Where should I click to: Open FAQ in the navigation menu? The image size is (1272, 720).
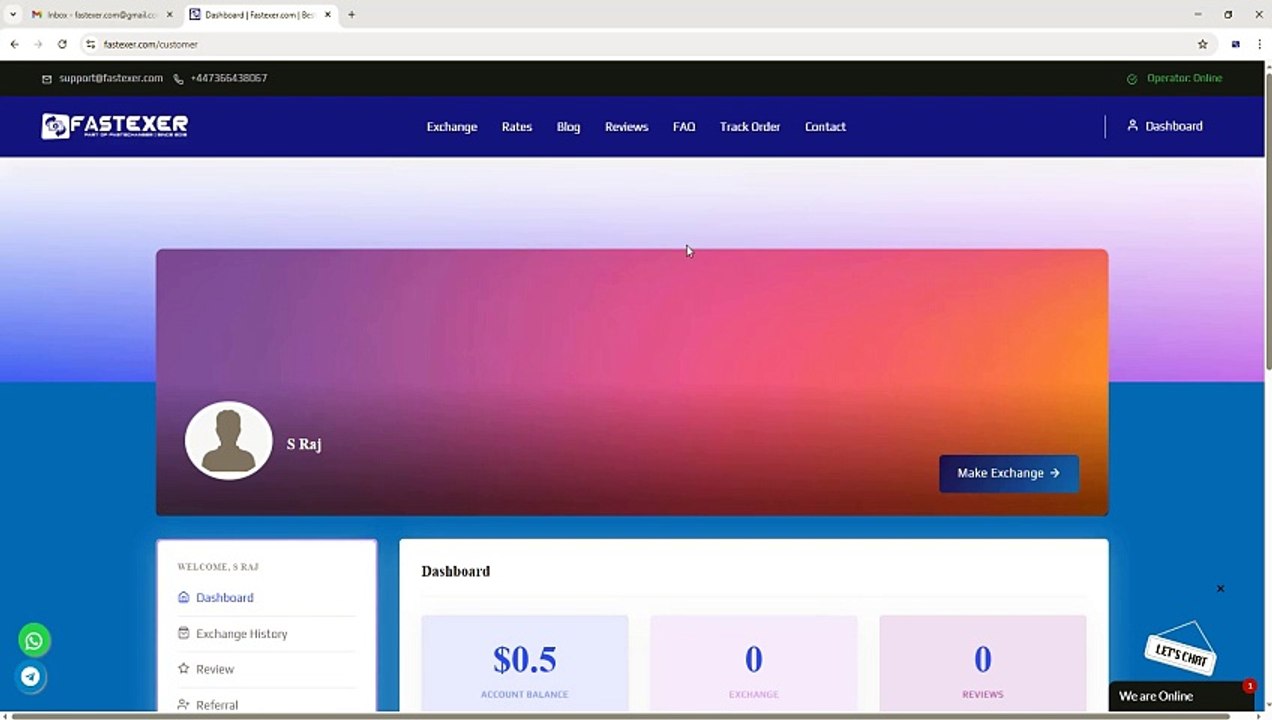(684, 127)
